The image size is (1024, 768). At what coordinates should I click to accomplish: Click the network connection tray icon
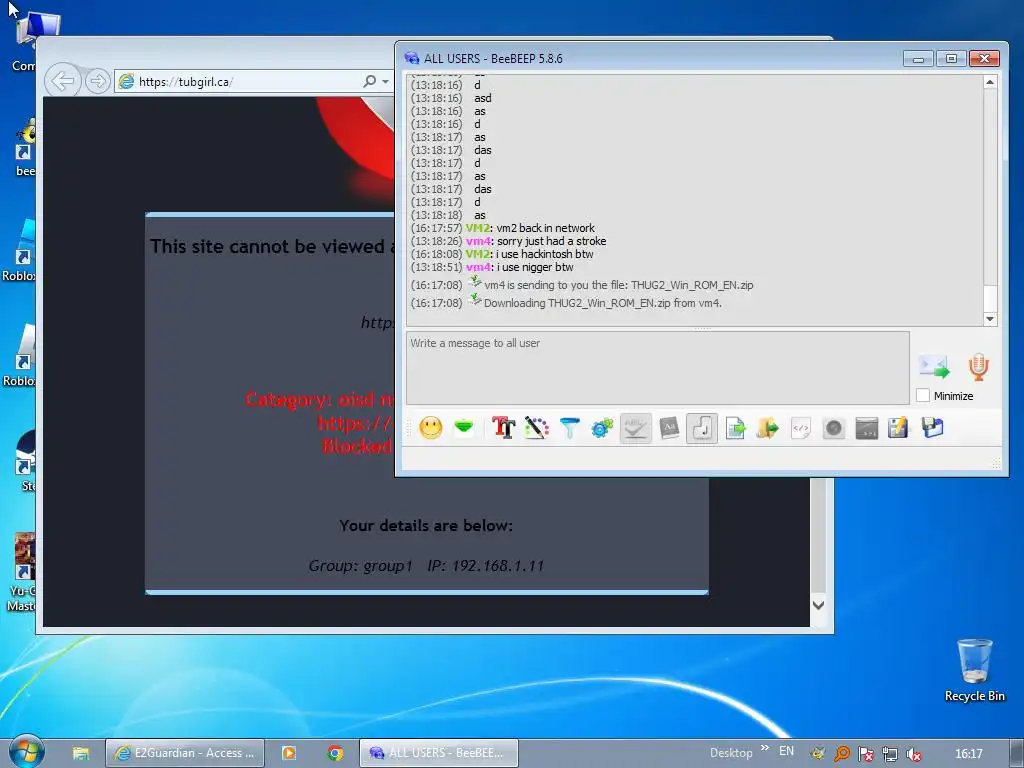tap(889, 754)
